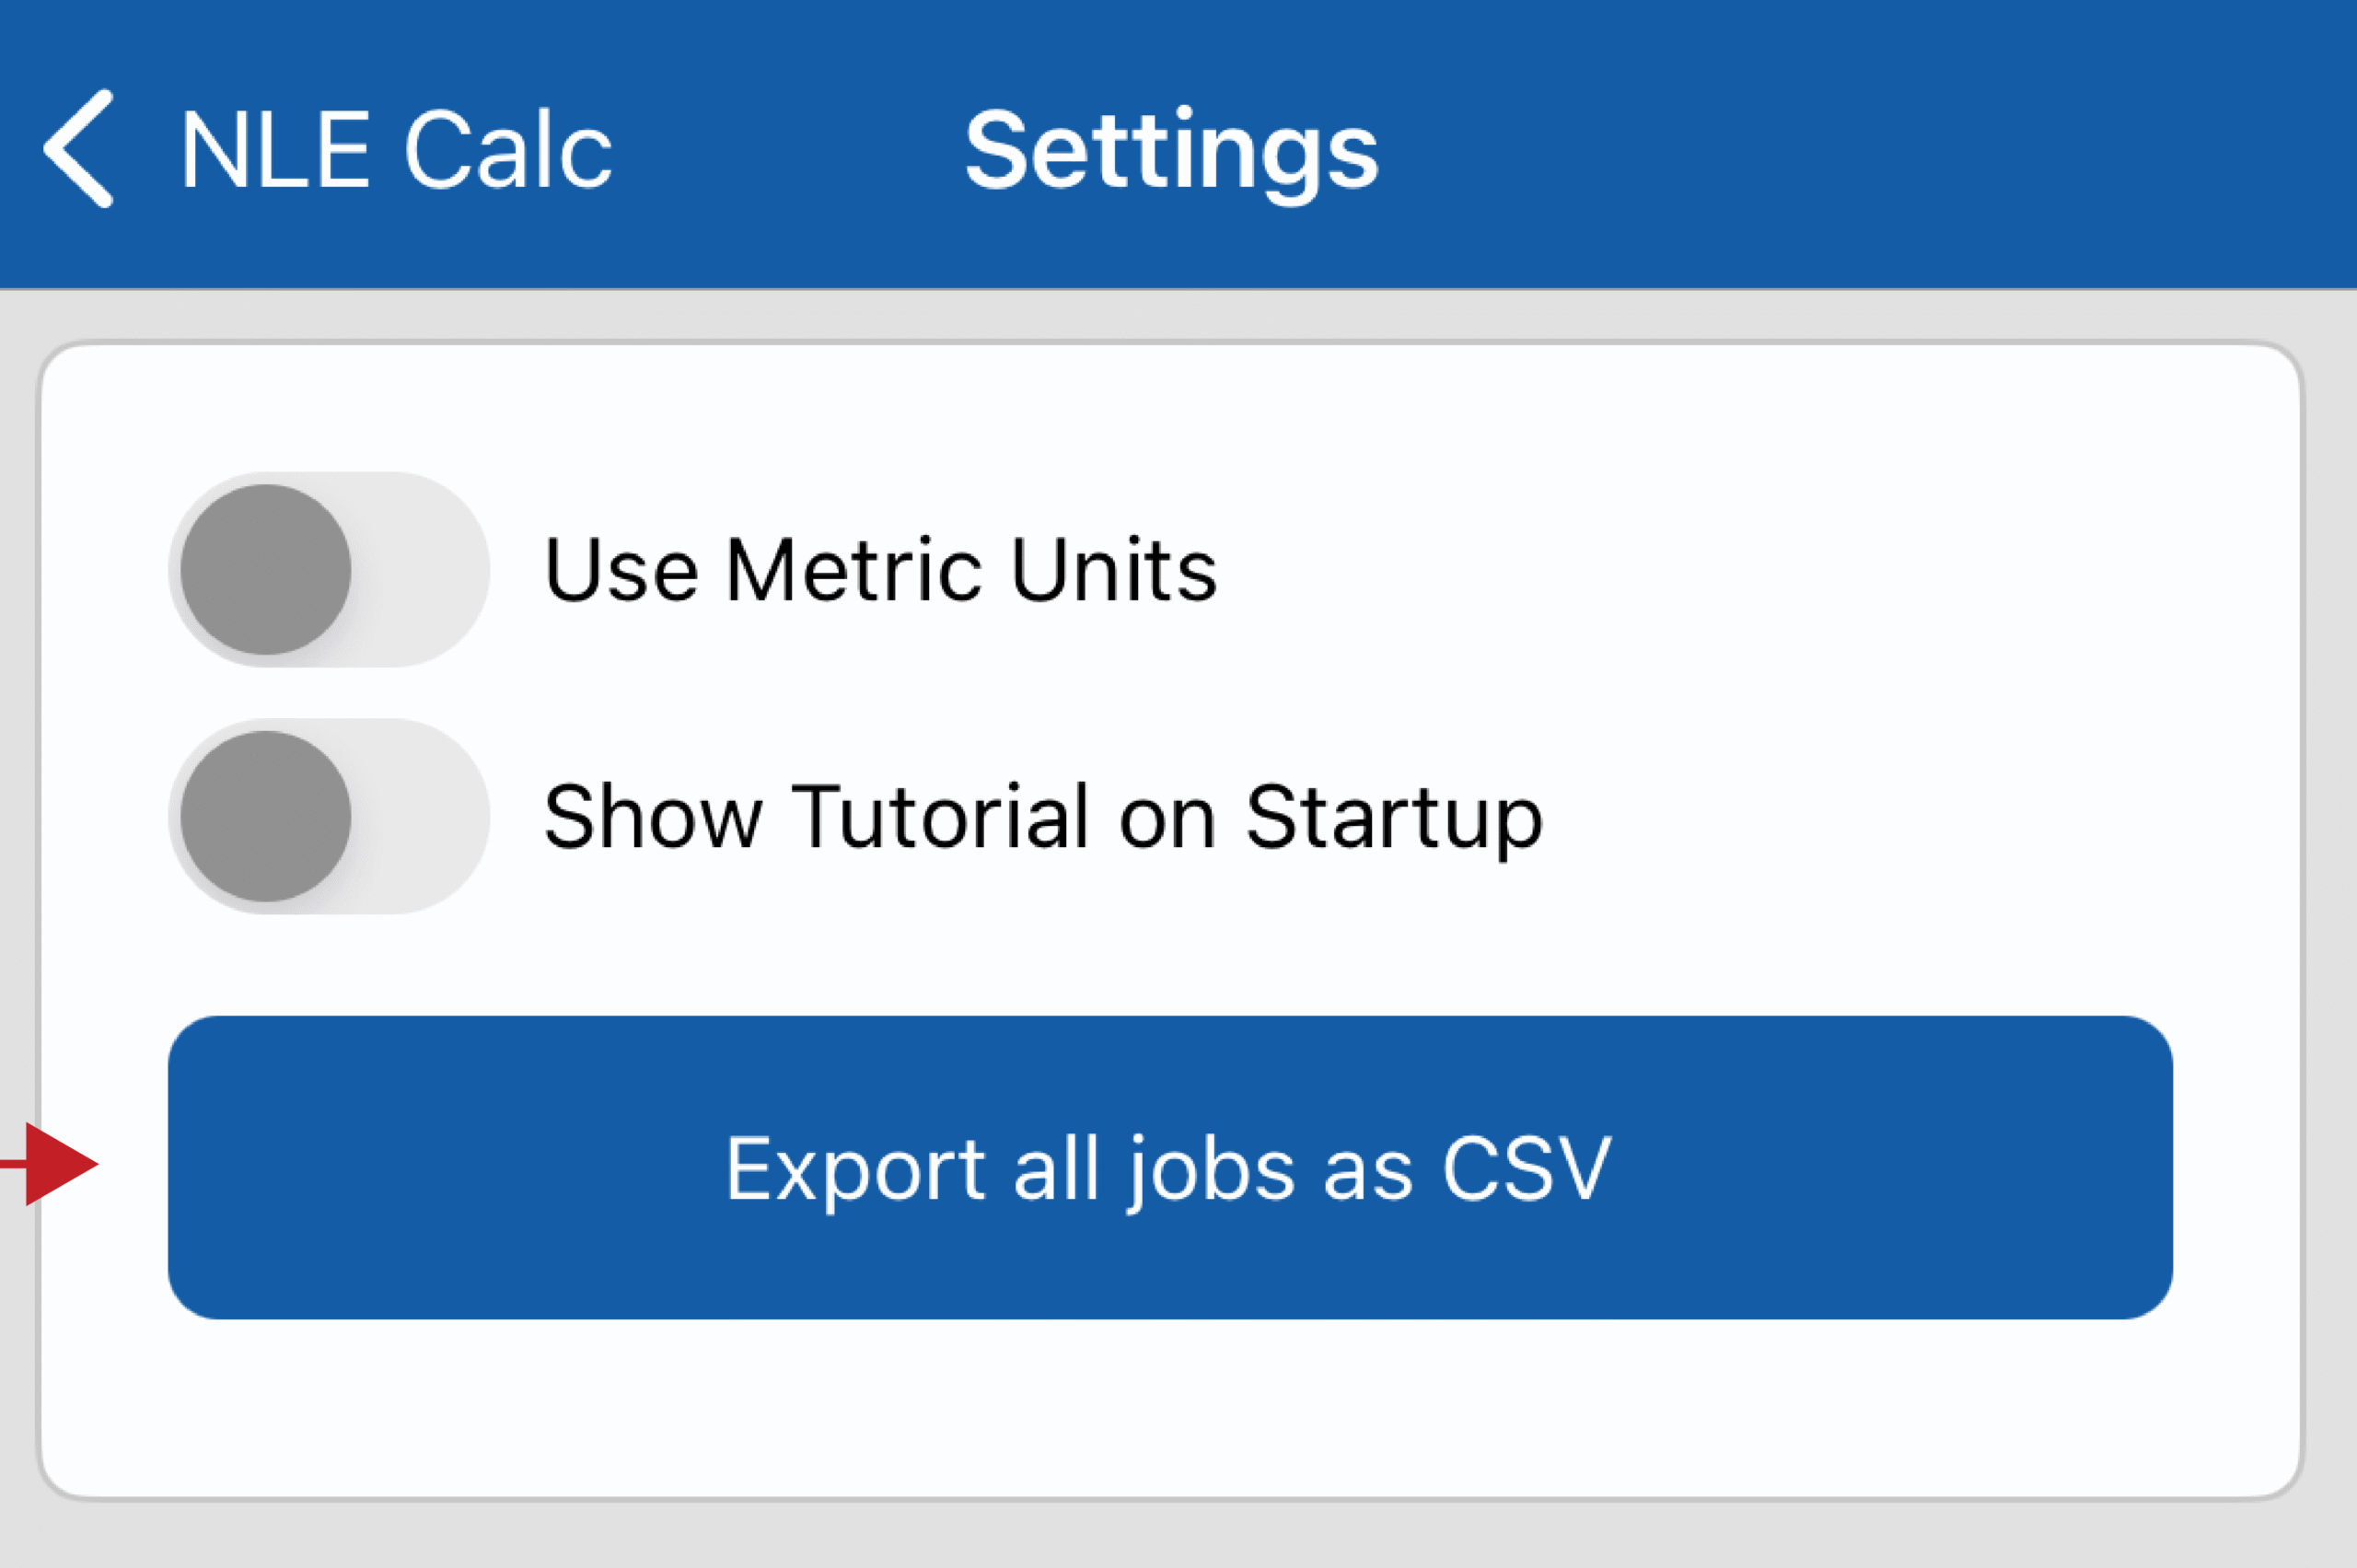Image resolution: width=2357 pixels, height=1568 pixels.
Task: Tap the blue export CSV button text
Action: click(x=1170, y=1168)
